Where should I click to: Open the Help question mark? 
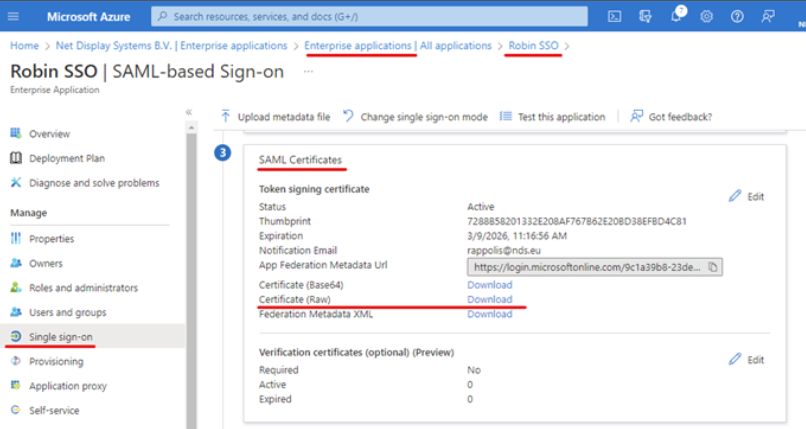pos(737,16)
